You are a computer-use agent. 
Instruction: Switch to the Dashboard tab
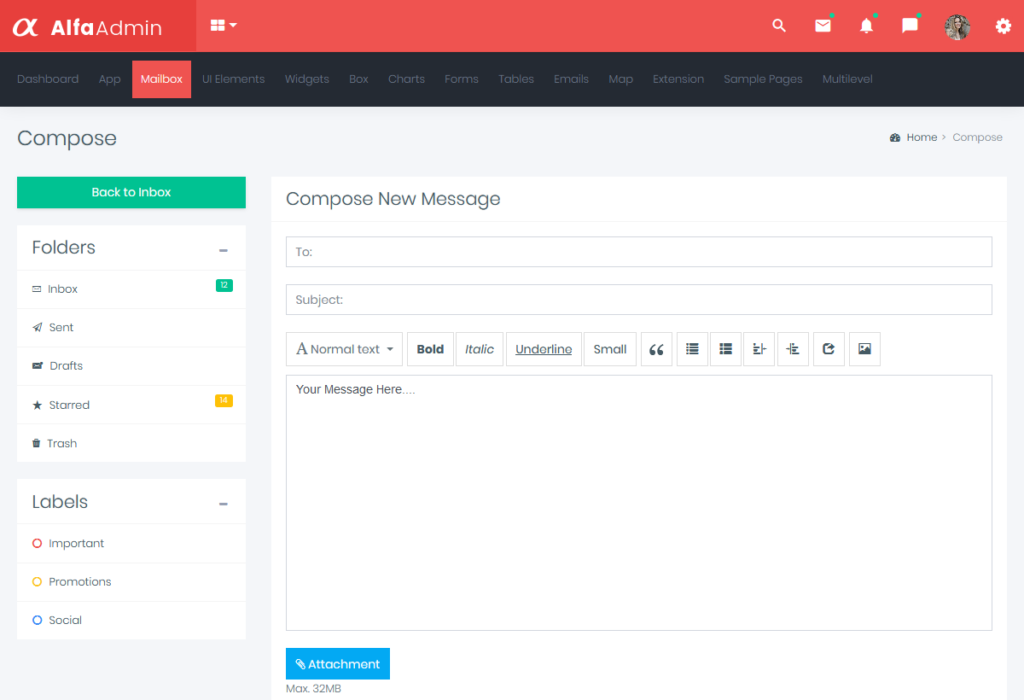(x=47, y=79)
